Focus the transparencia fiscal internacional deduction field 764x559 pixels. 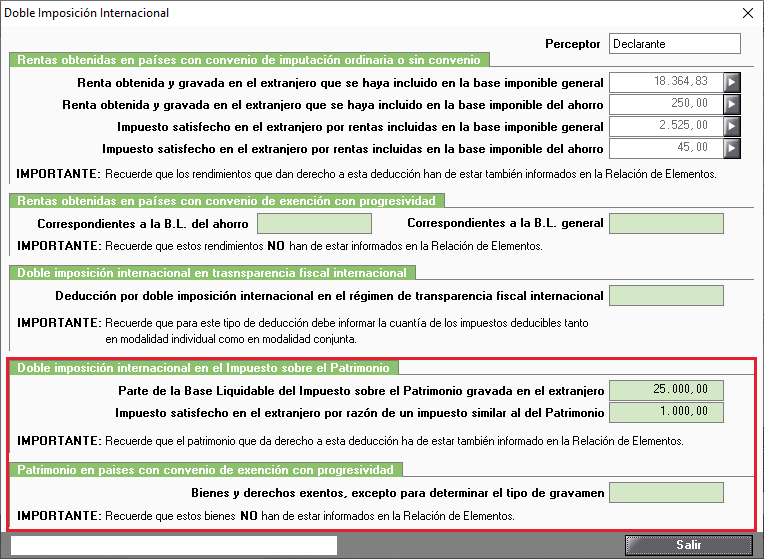pos(666,295)
